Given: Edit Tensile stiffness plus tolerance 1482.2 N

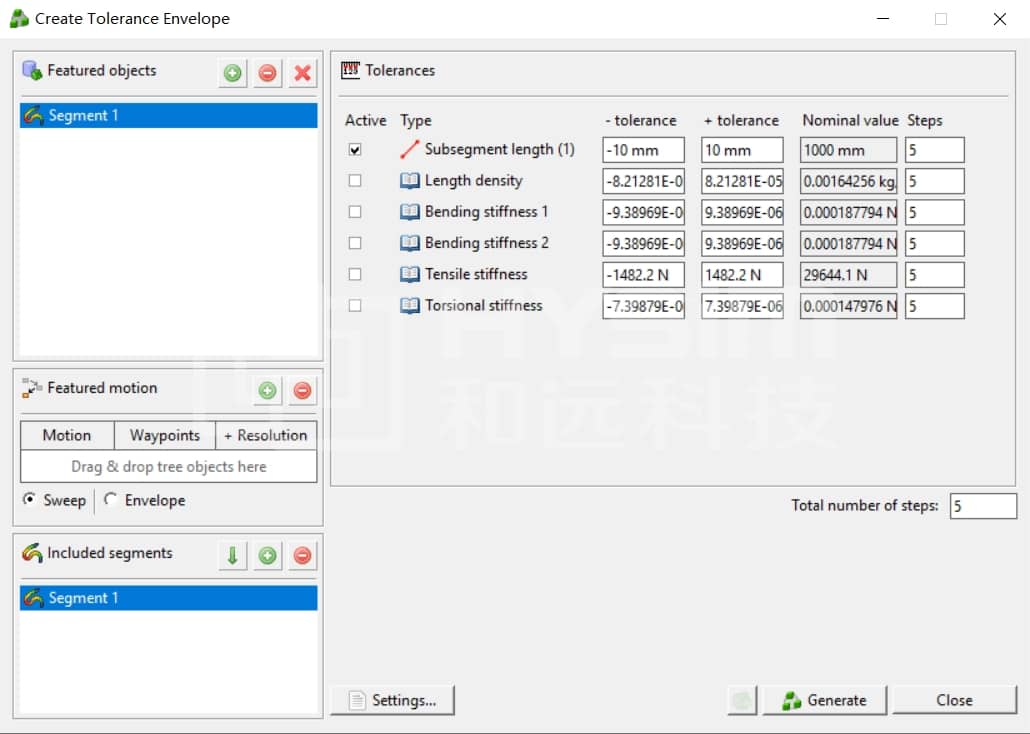Looking at the screenshot, I should (x=742, y=275).
